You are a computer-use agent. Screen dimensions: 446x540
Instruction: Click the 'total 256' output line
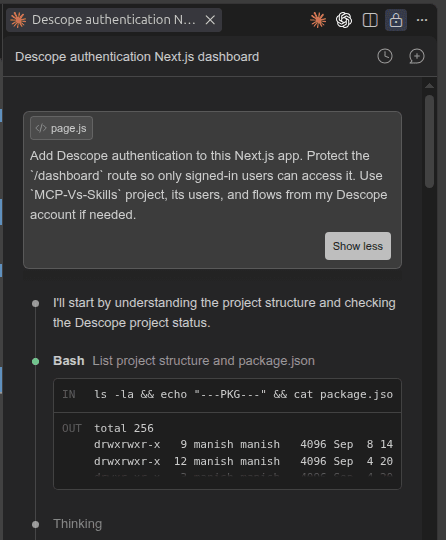(124, 428)
